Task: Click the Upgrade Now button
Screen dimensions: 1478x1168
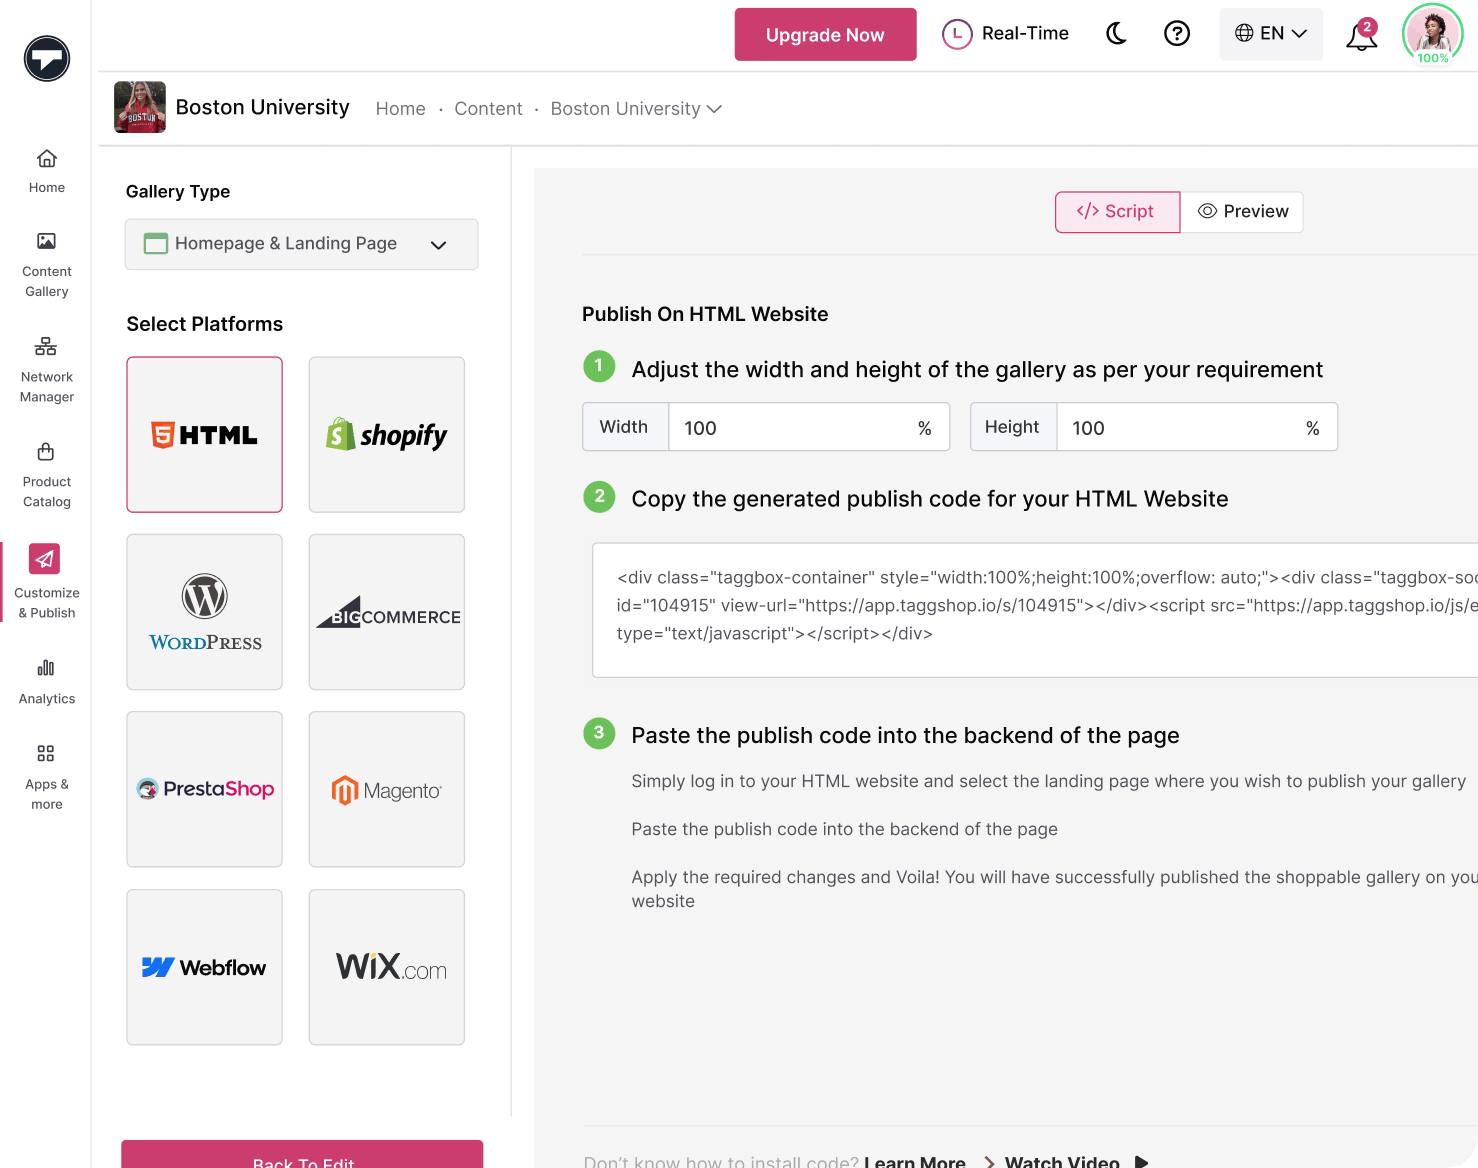Action: tap(825, 35)
